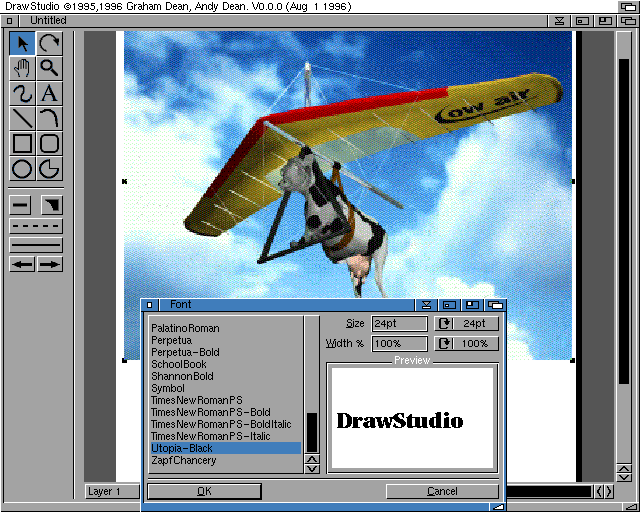Viewport: 640px width, 512px height.
Task: Click the hang glider cow image
Action: tap(348, 165)
